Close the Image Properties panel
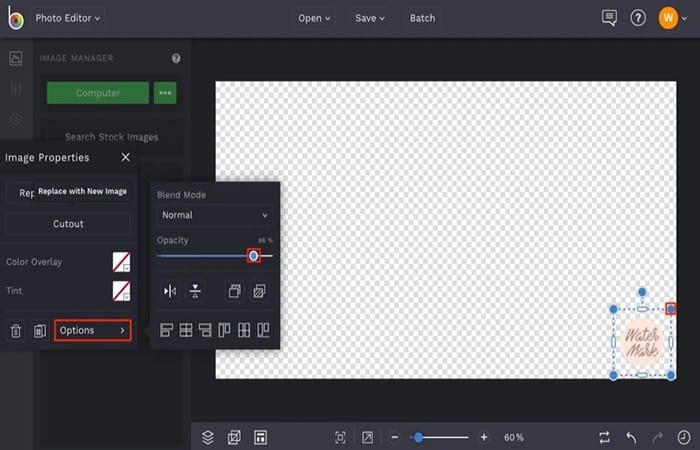Screen dimensions: 700x450 (125, 157)
